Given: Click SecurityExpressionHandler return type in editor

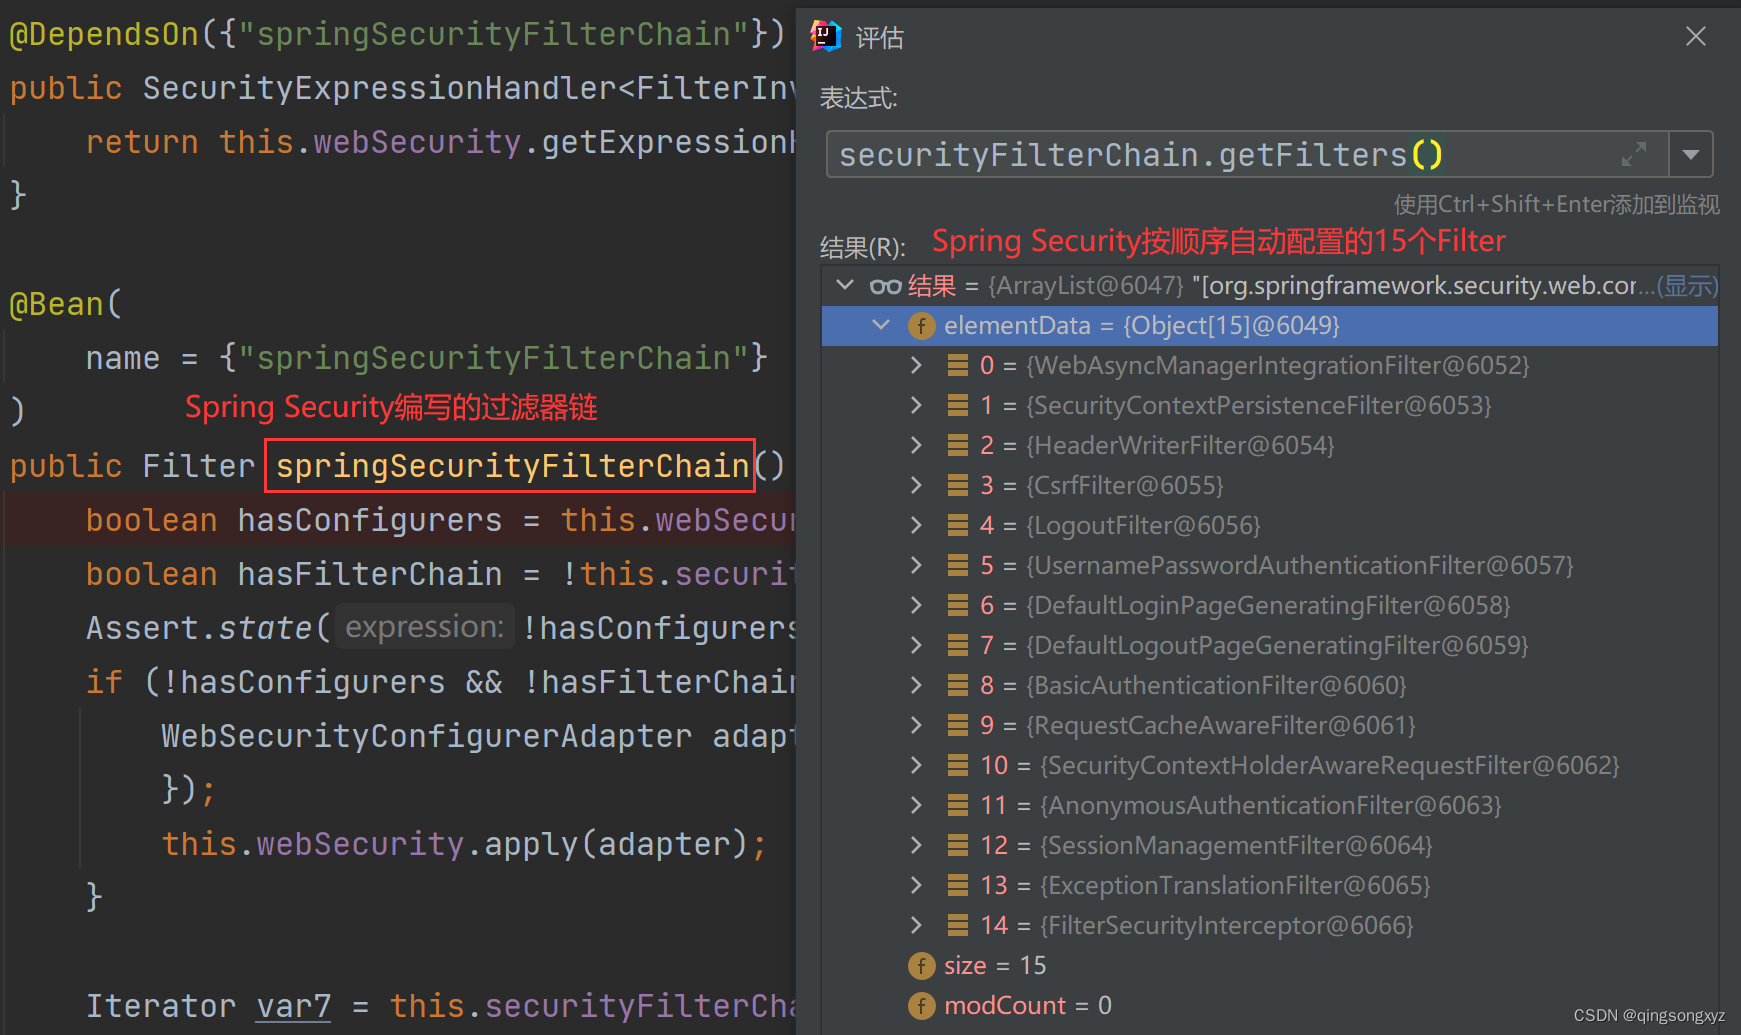Looking at the screenshot, I should 380,88.
